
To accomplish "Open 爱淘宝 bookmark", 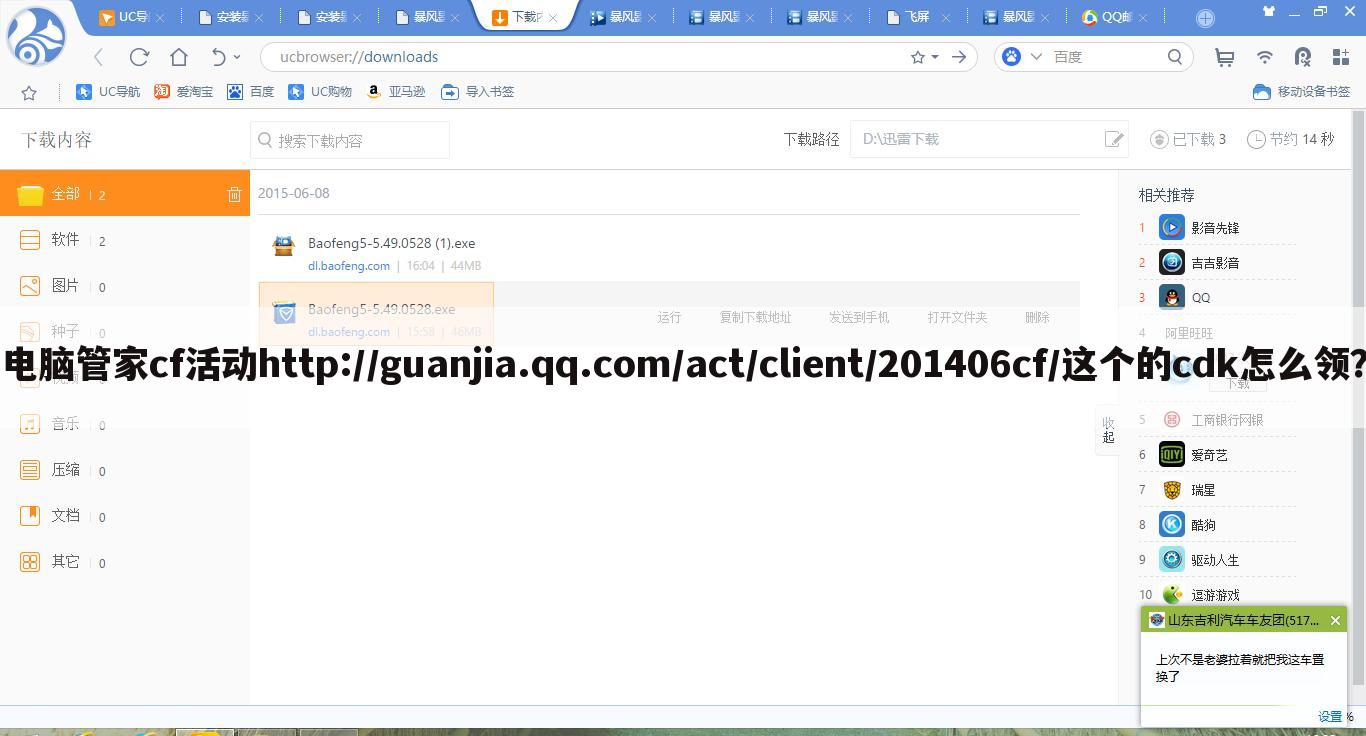I will click(x=184, y=92).
